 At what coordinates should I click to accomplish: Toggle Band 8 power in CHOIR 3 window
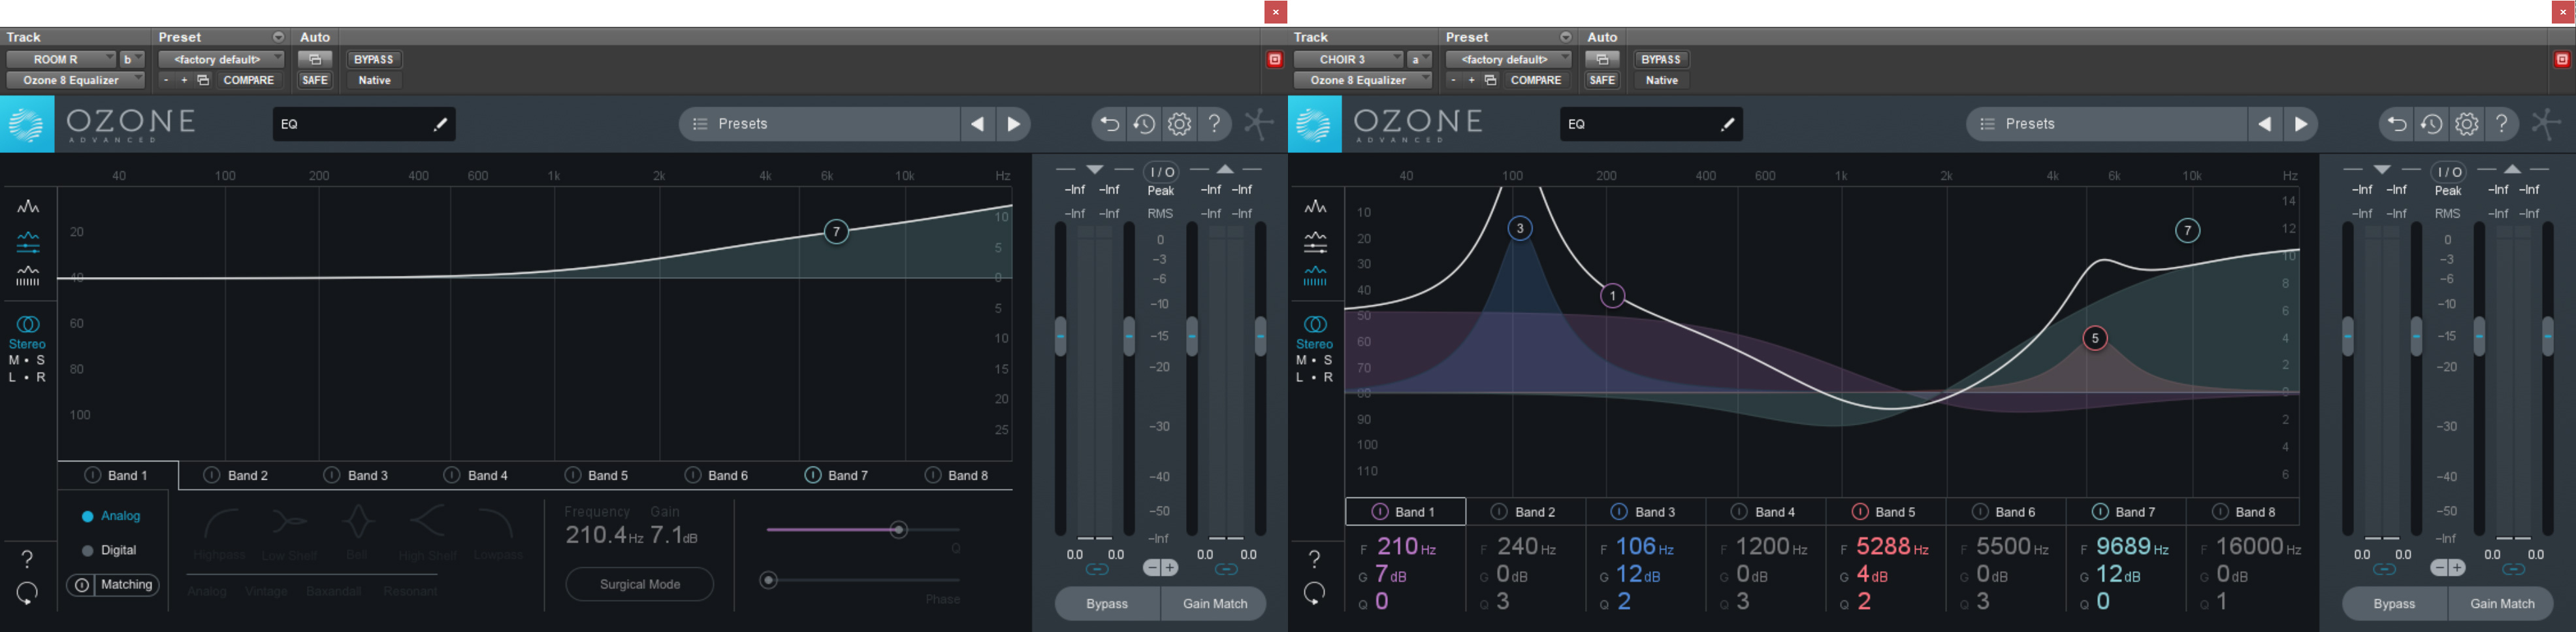[x=2220, y=512]
